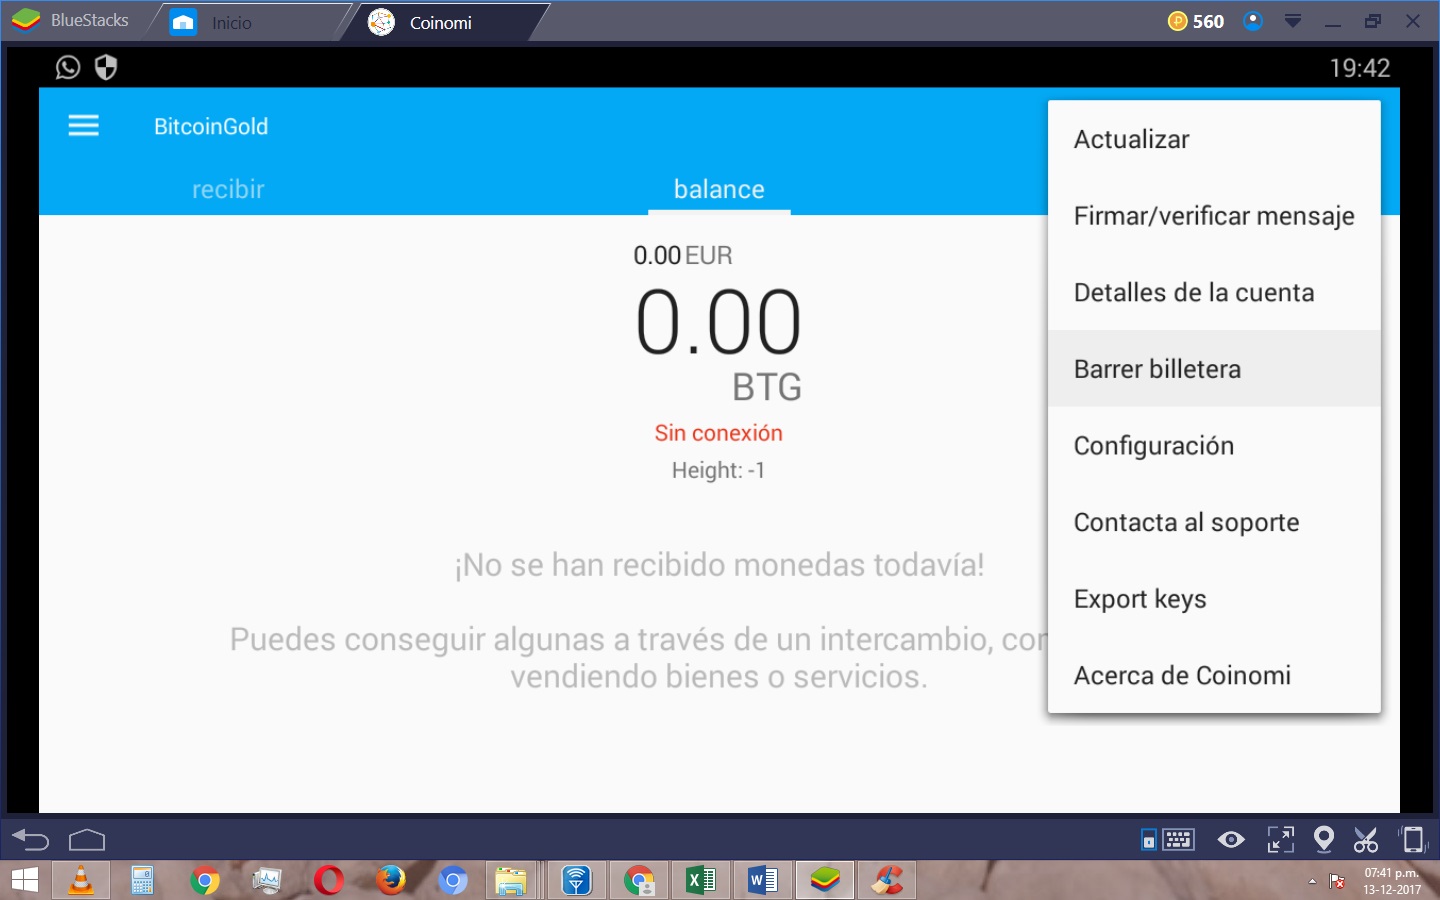This screenshot has height=900, width=1440.
Task: Click the scissors screenshot tool
Action: point(1366,839)
